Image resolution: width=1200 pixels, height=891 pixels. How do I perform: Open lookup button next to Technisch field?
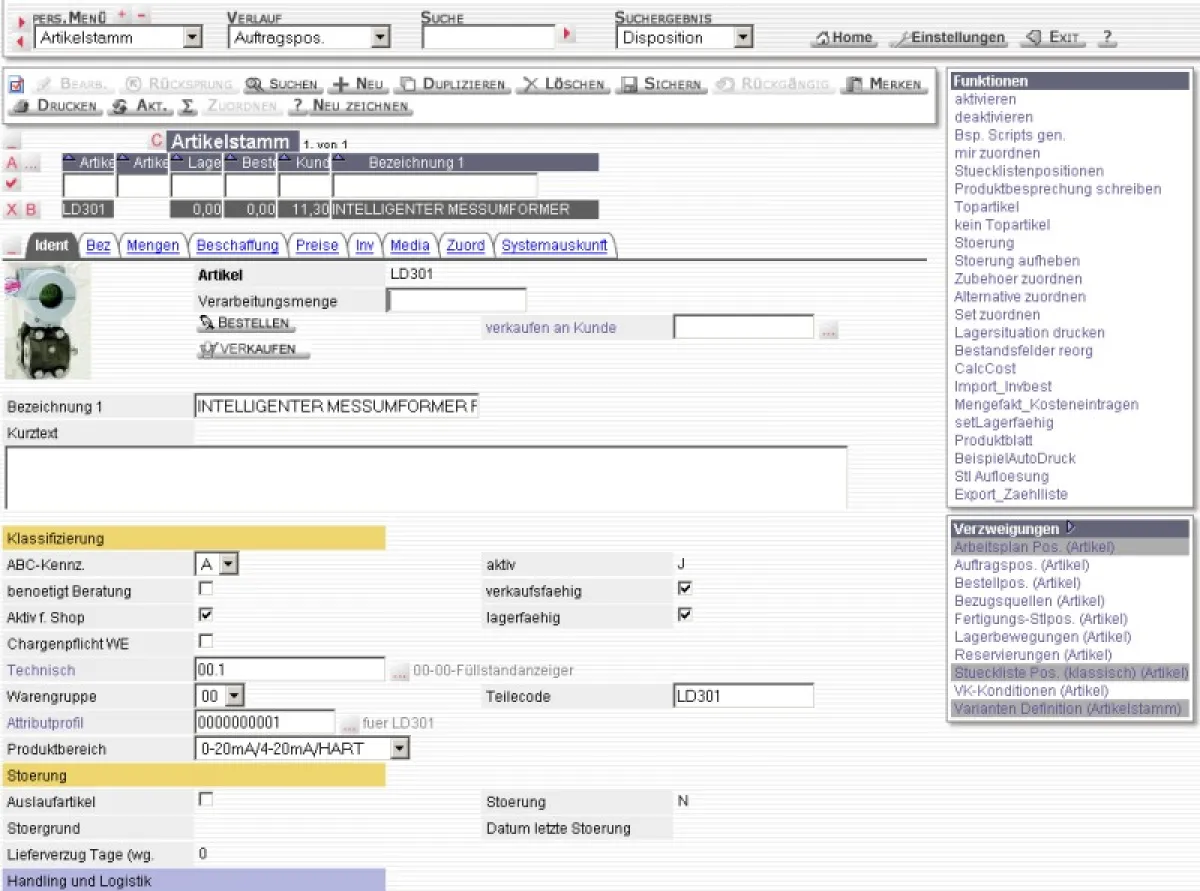coord(399,671)
